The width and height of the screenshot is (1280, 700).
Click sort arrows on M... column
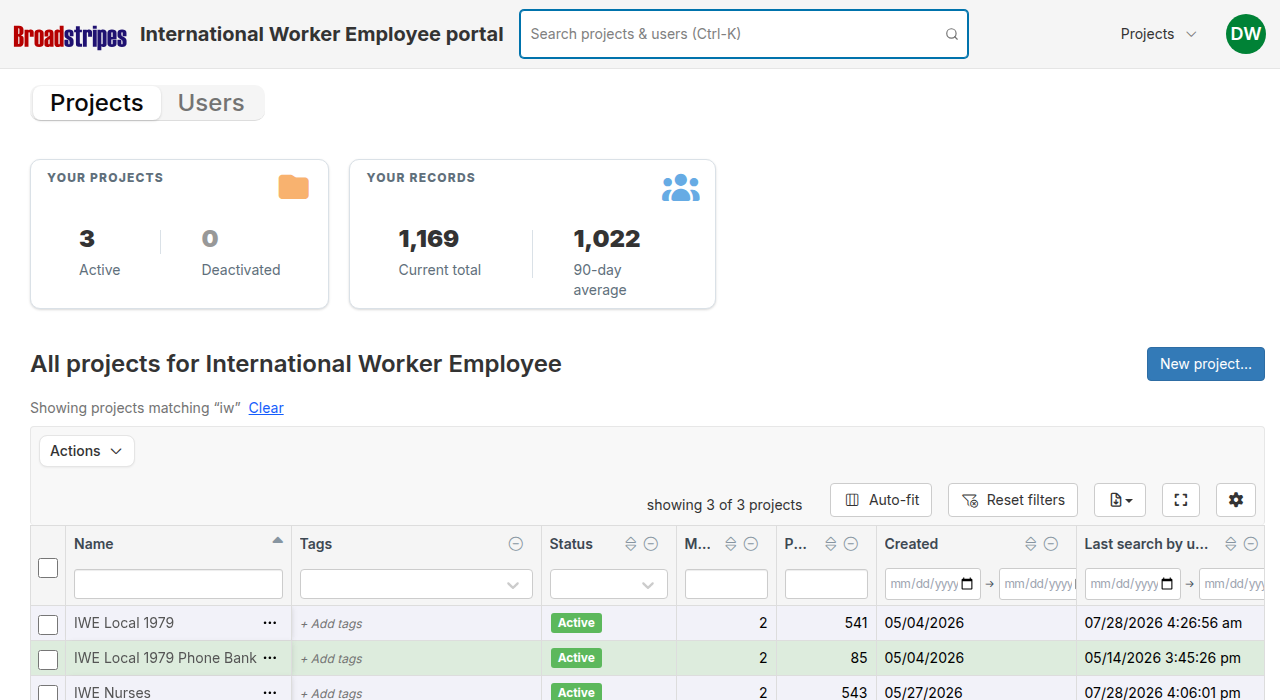tap(731, 544)
